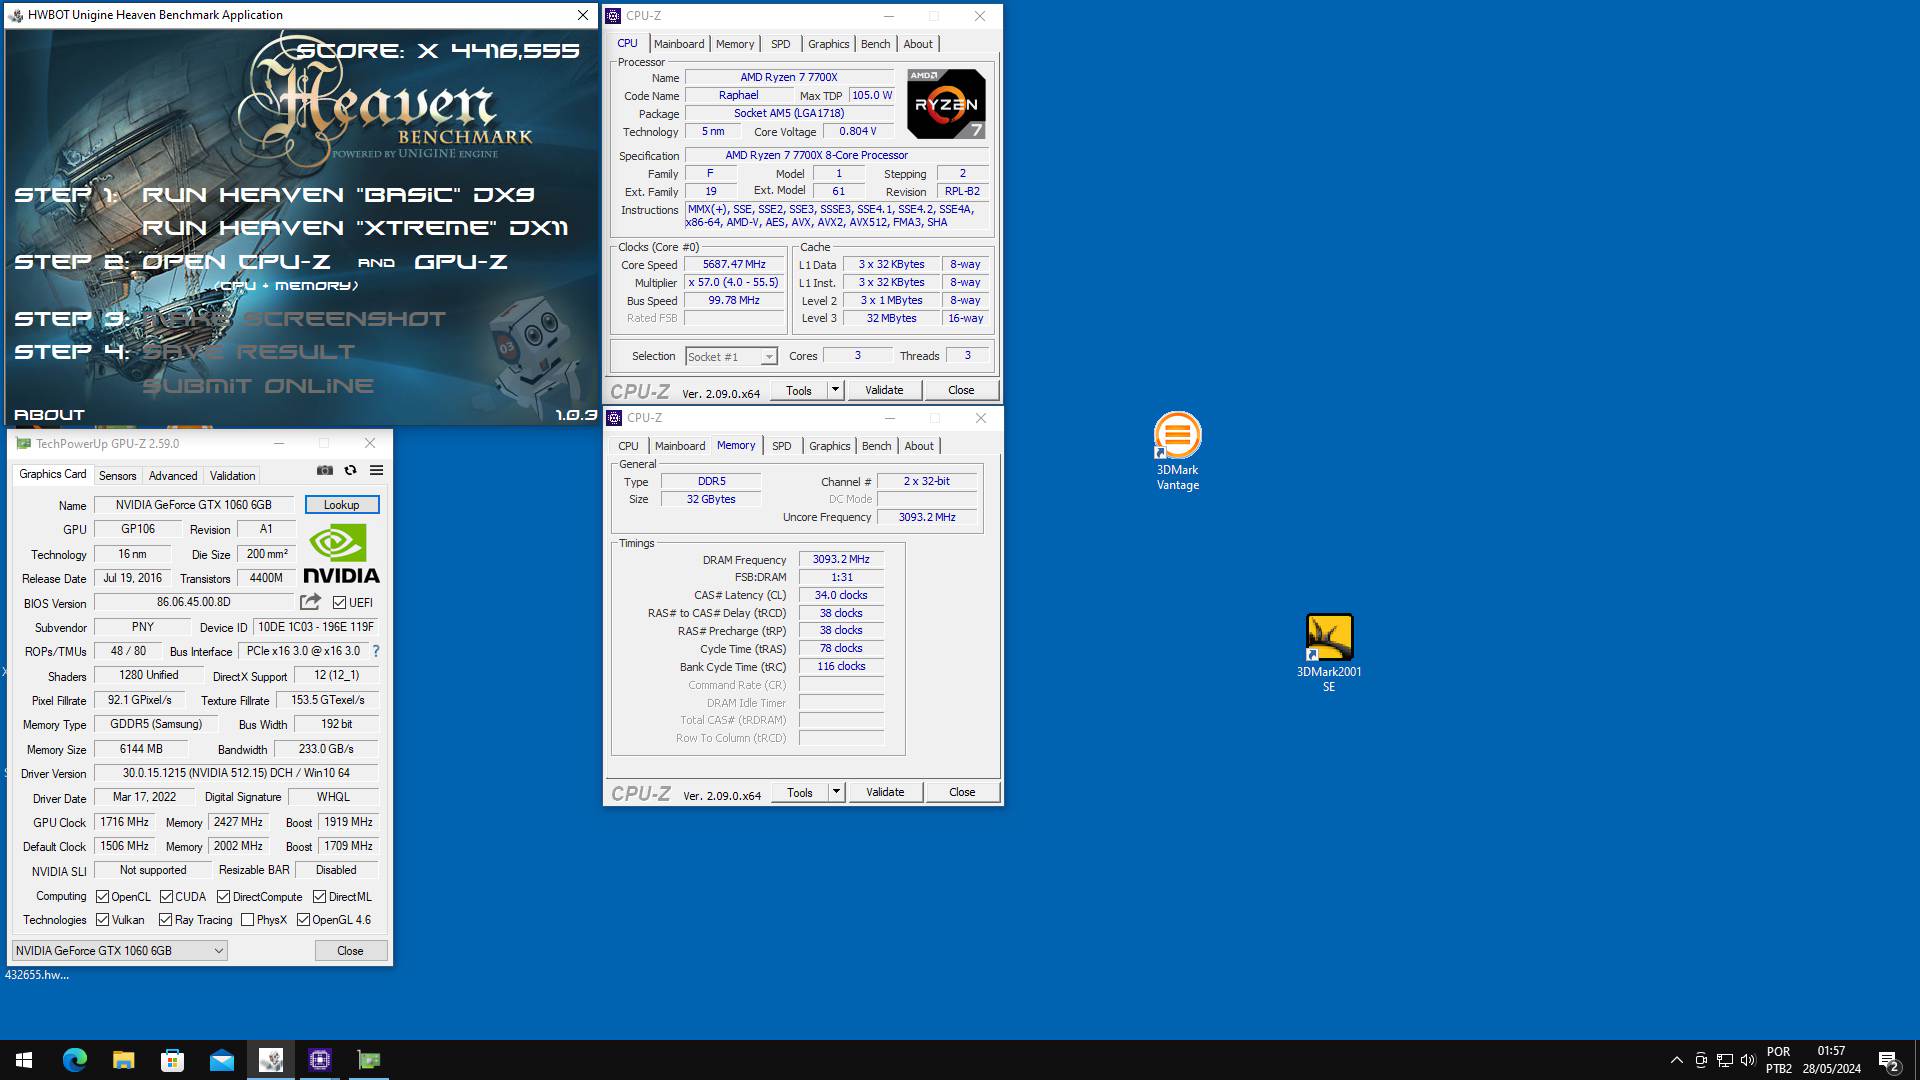The image size is (1920, 1080).
Task: Open the GPU selection dropdown in GPU-Z
Action: [119, 951]
